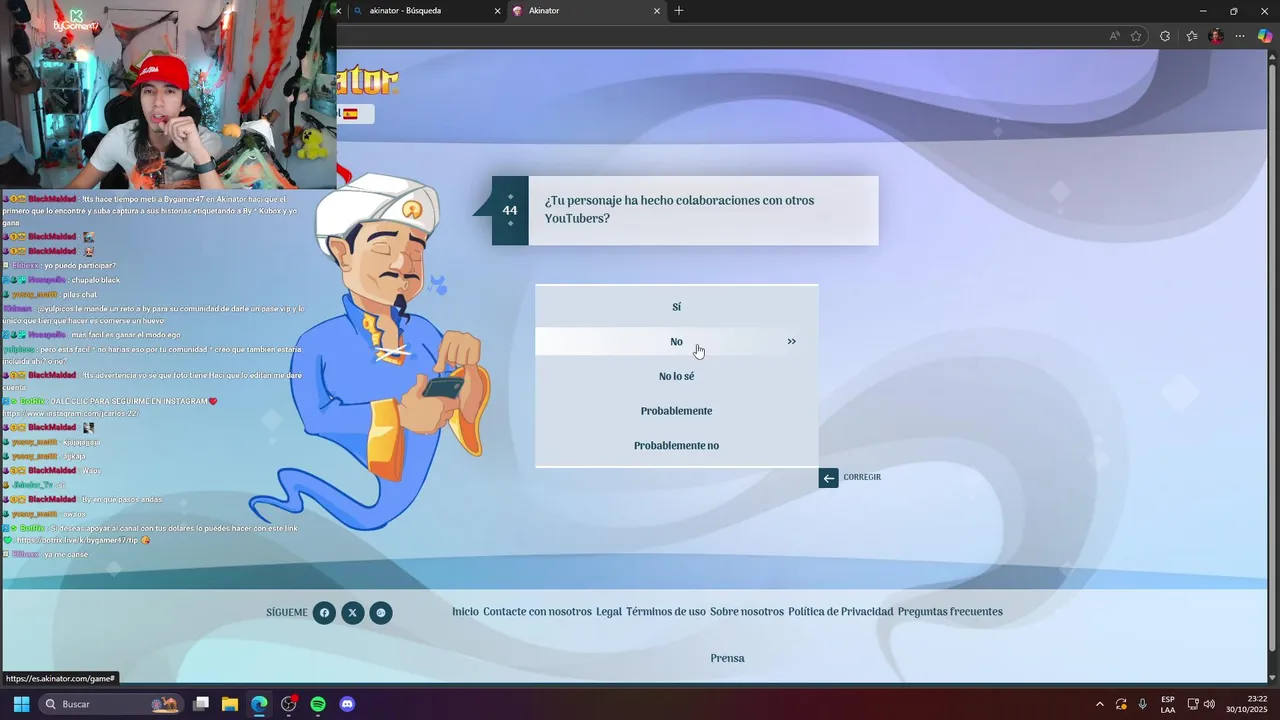Screen dimensions: 1280x720
Task: Click the Akinator logo
Action: click(x=368, y=79)
